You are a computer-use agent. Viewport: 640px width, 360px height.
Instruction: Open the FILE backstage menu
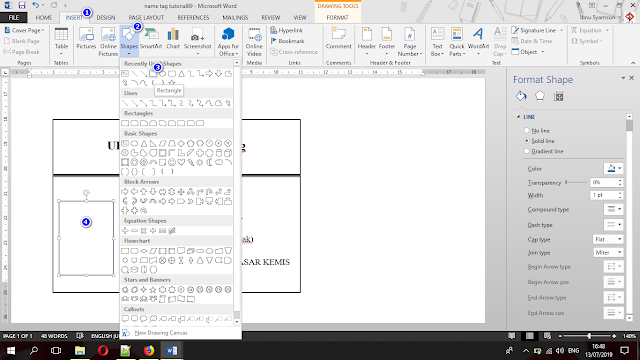13,18
